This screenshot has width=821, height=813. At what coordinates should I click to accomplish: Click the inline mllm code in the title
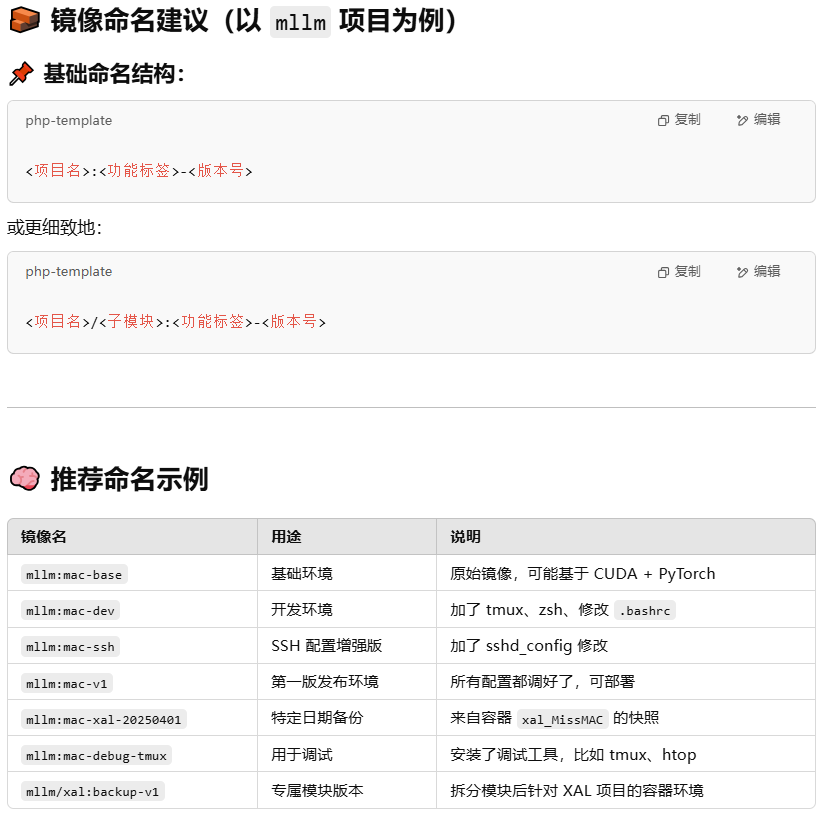tap(300, 21)
